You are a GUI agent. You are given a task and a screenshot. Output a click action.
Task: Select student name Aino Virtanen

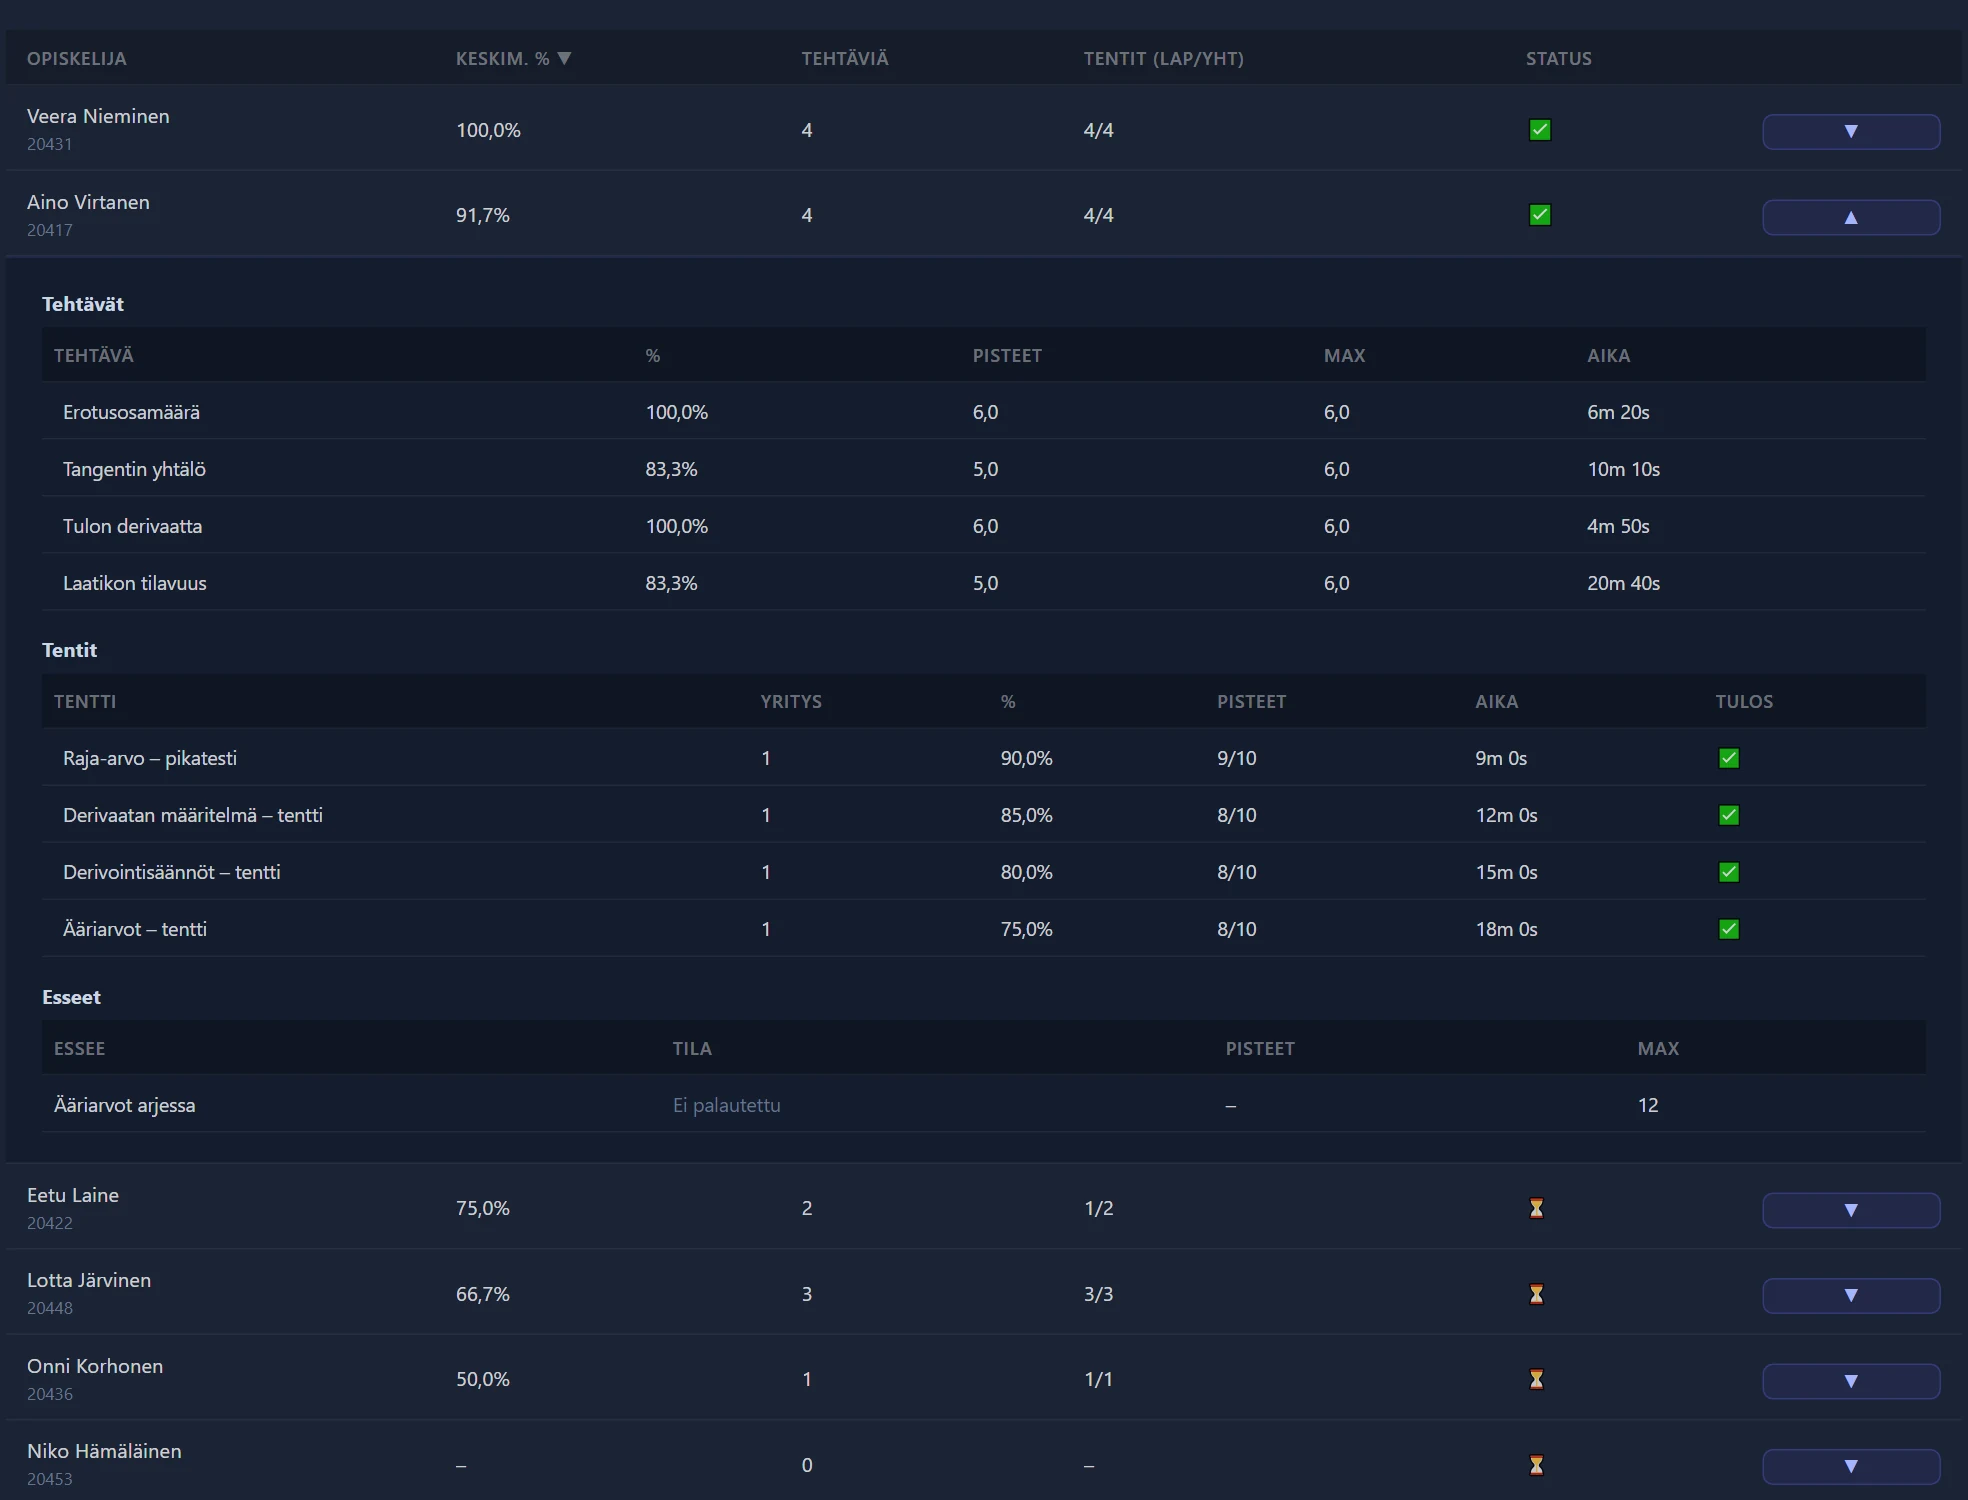pos(88,202)
